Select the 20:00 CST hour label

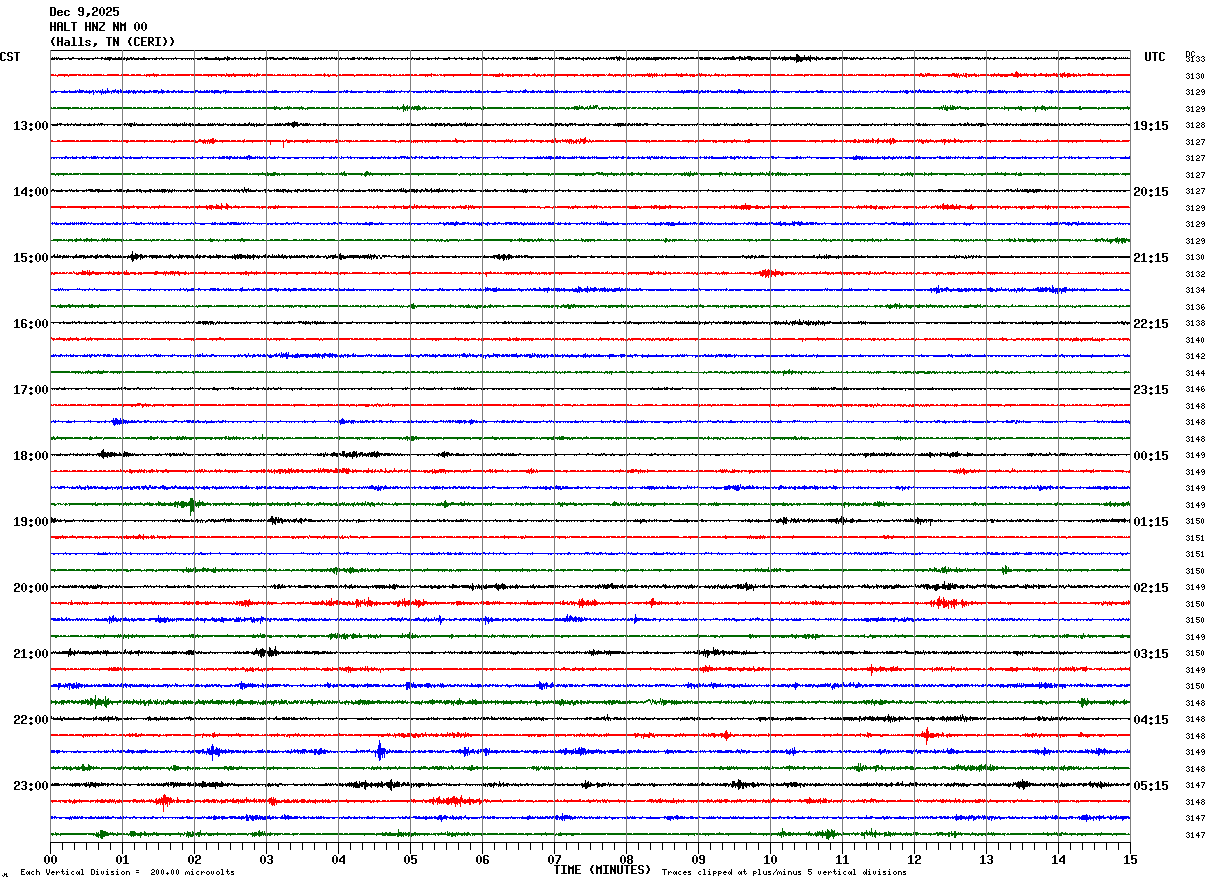coord(30,588)
